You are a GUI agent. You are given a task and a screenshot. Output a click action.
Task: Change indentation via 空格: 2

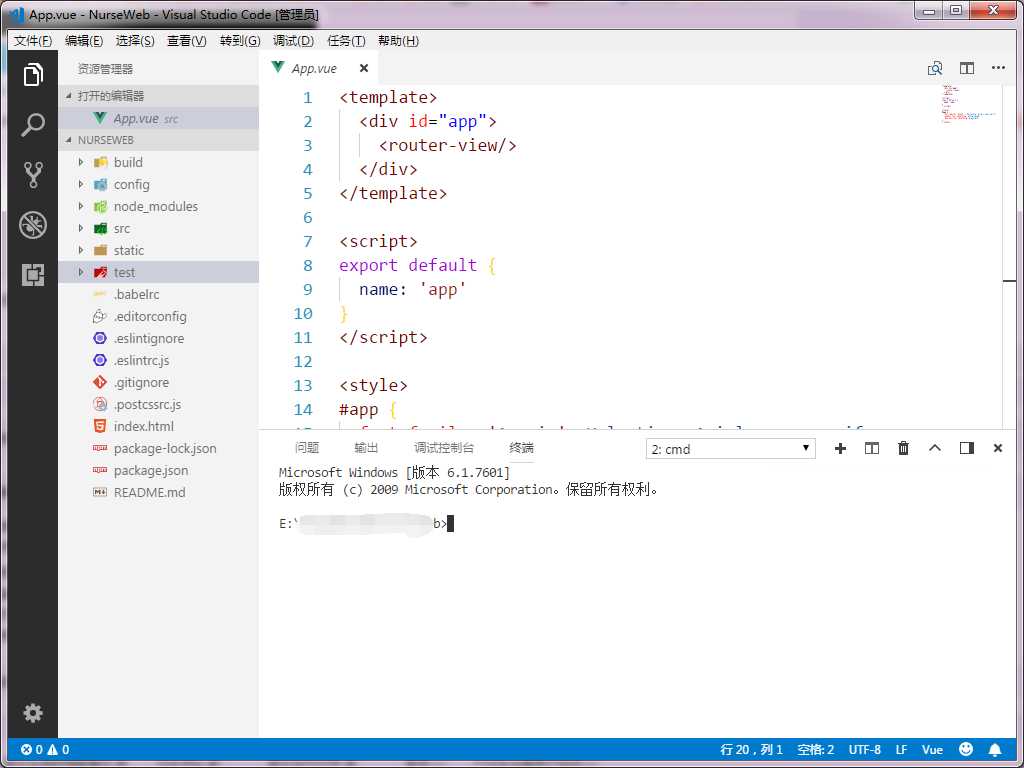tap(816, 750)
